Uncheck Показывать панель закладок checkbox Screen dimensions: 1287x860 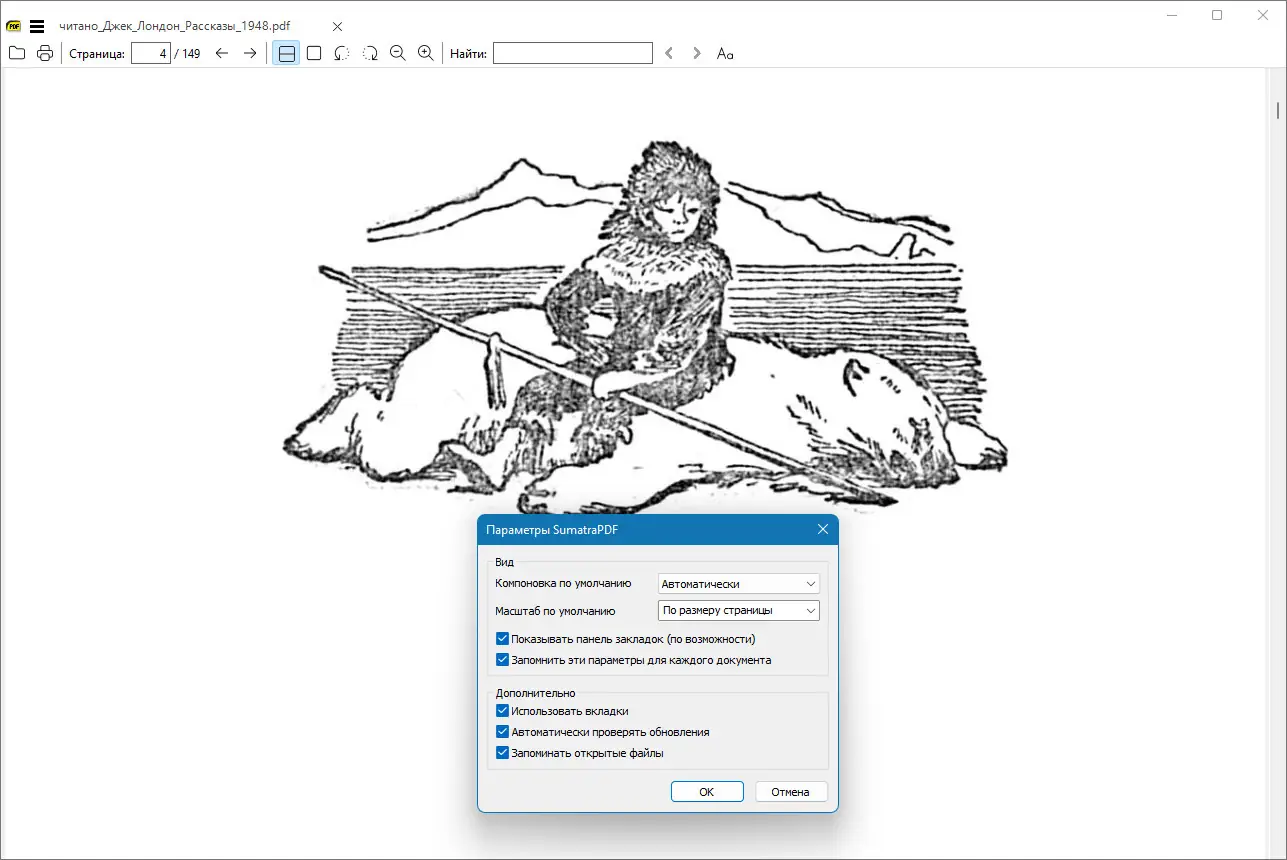pos(503,638)
